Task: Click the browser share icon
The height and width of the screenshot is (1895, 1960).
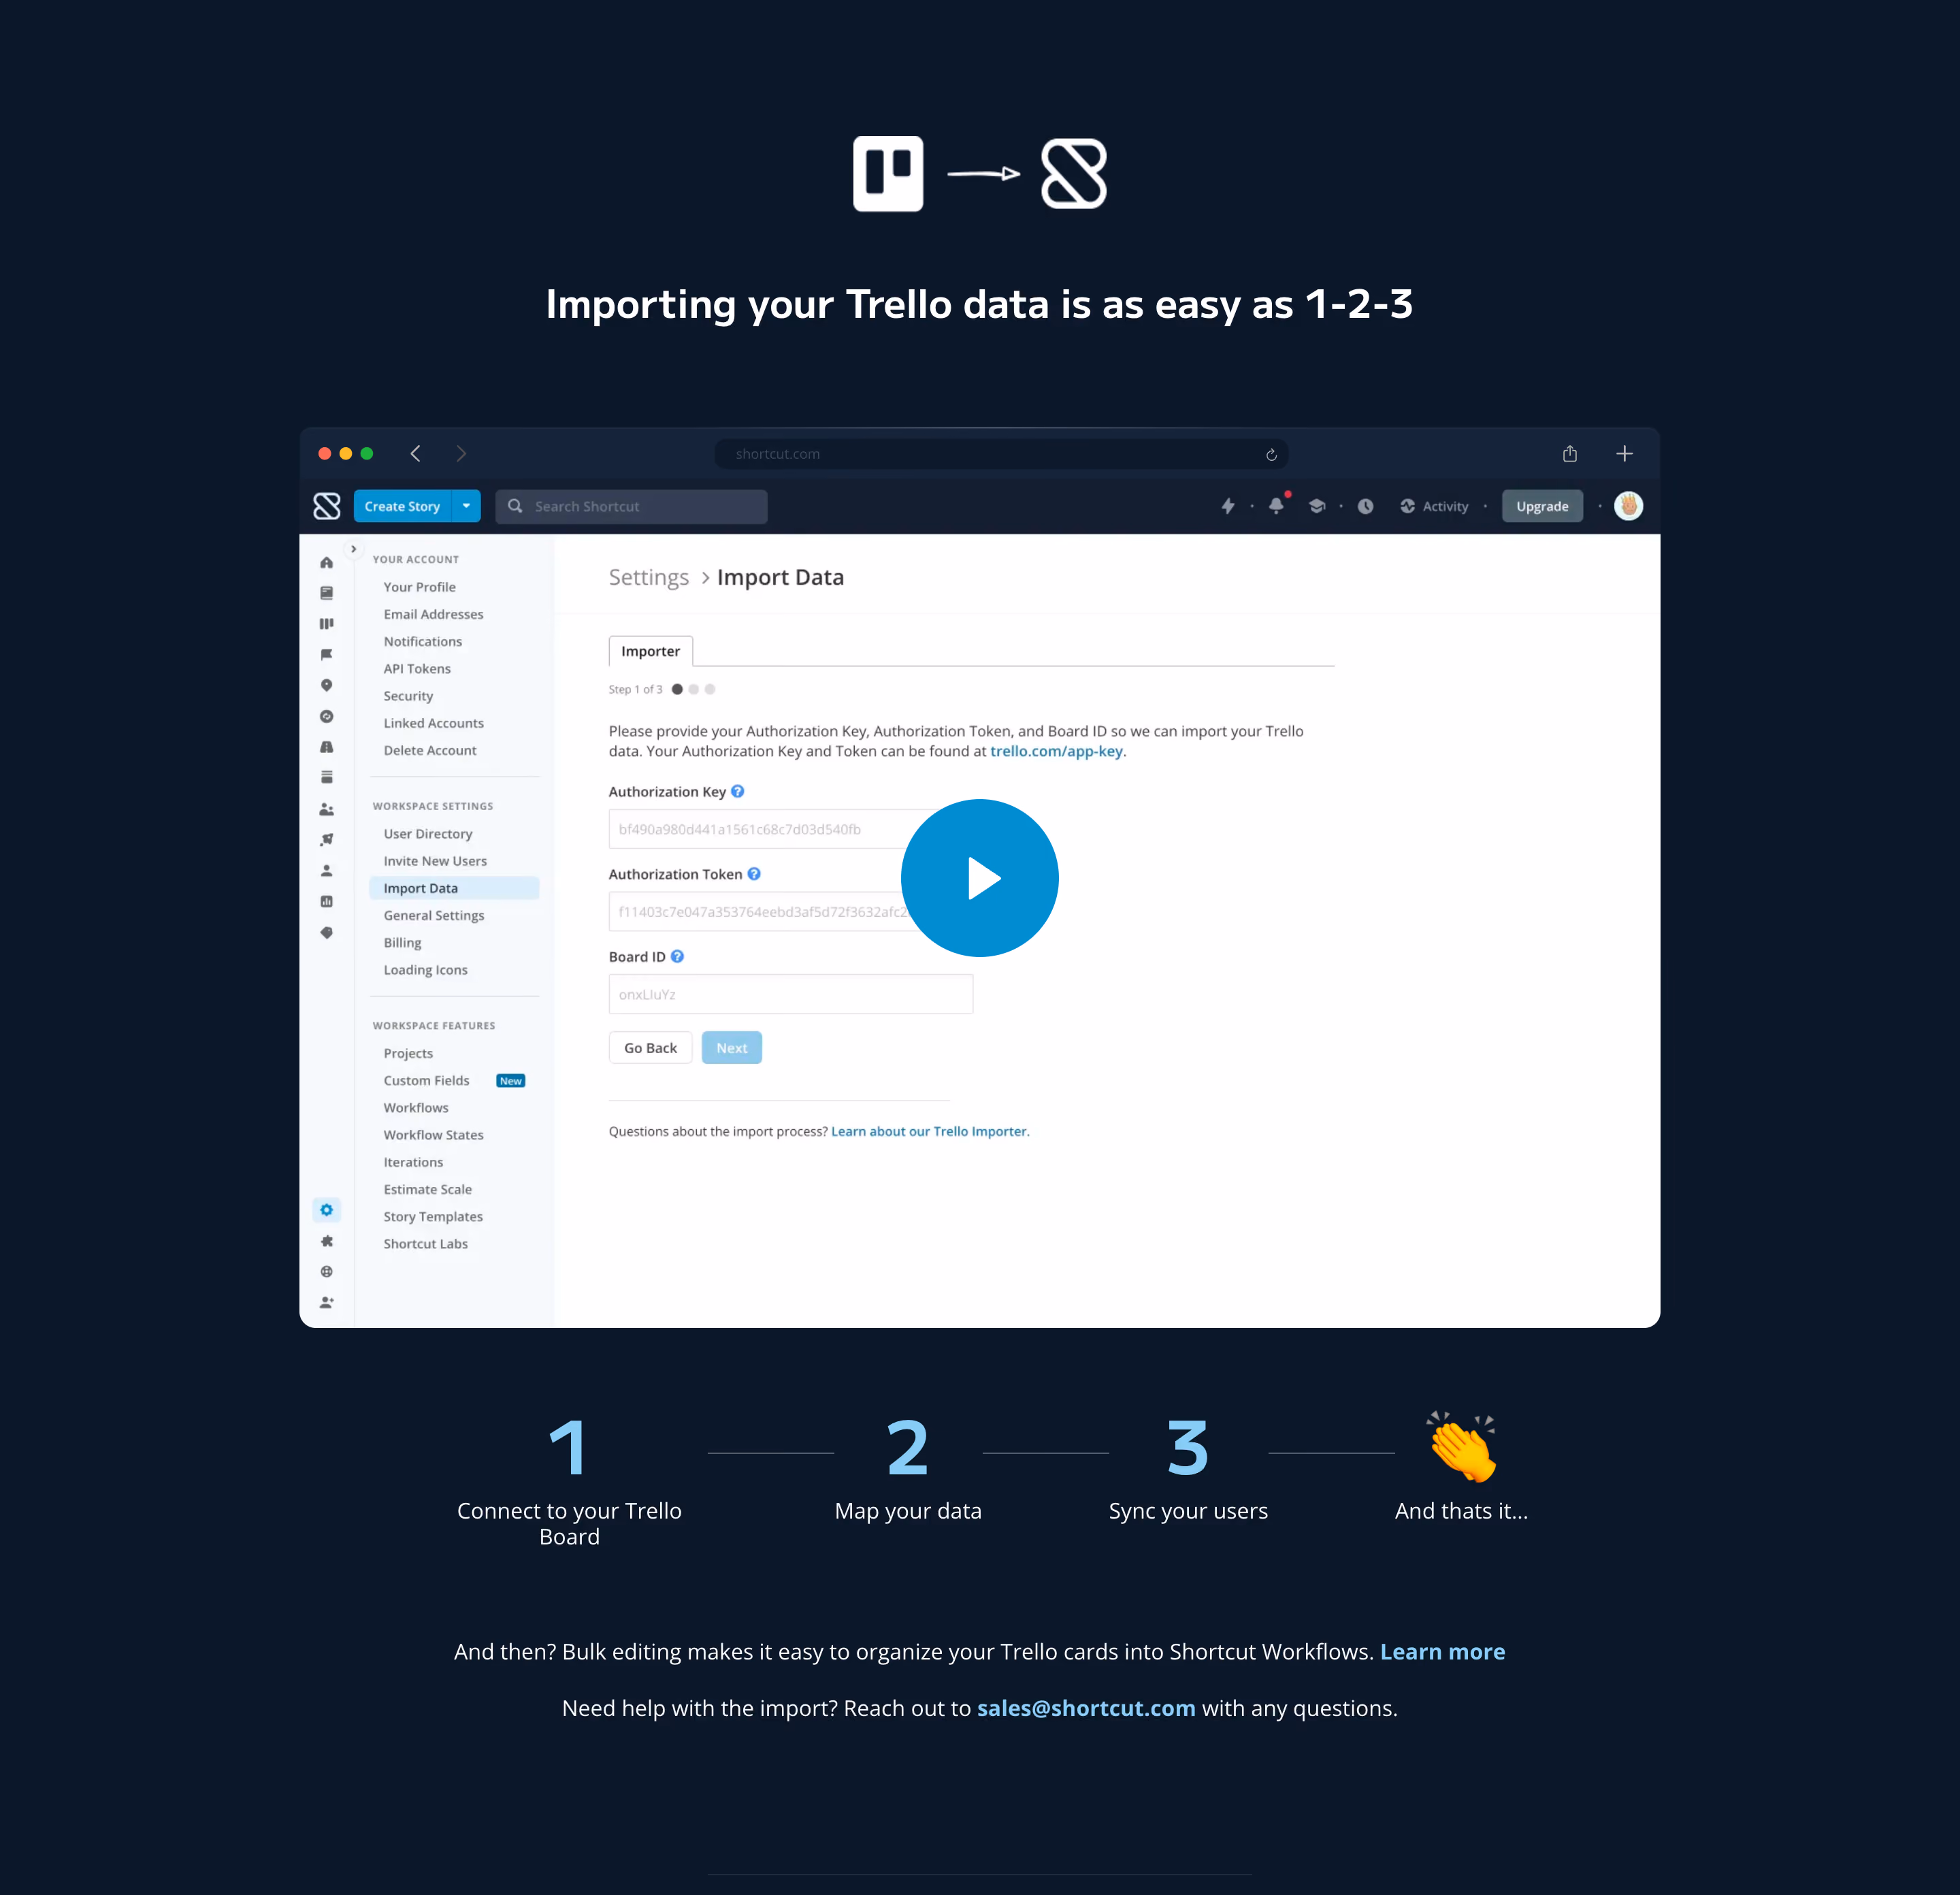Action: [x=1570, y=454]
